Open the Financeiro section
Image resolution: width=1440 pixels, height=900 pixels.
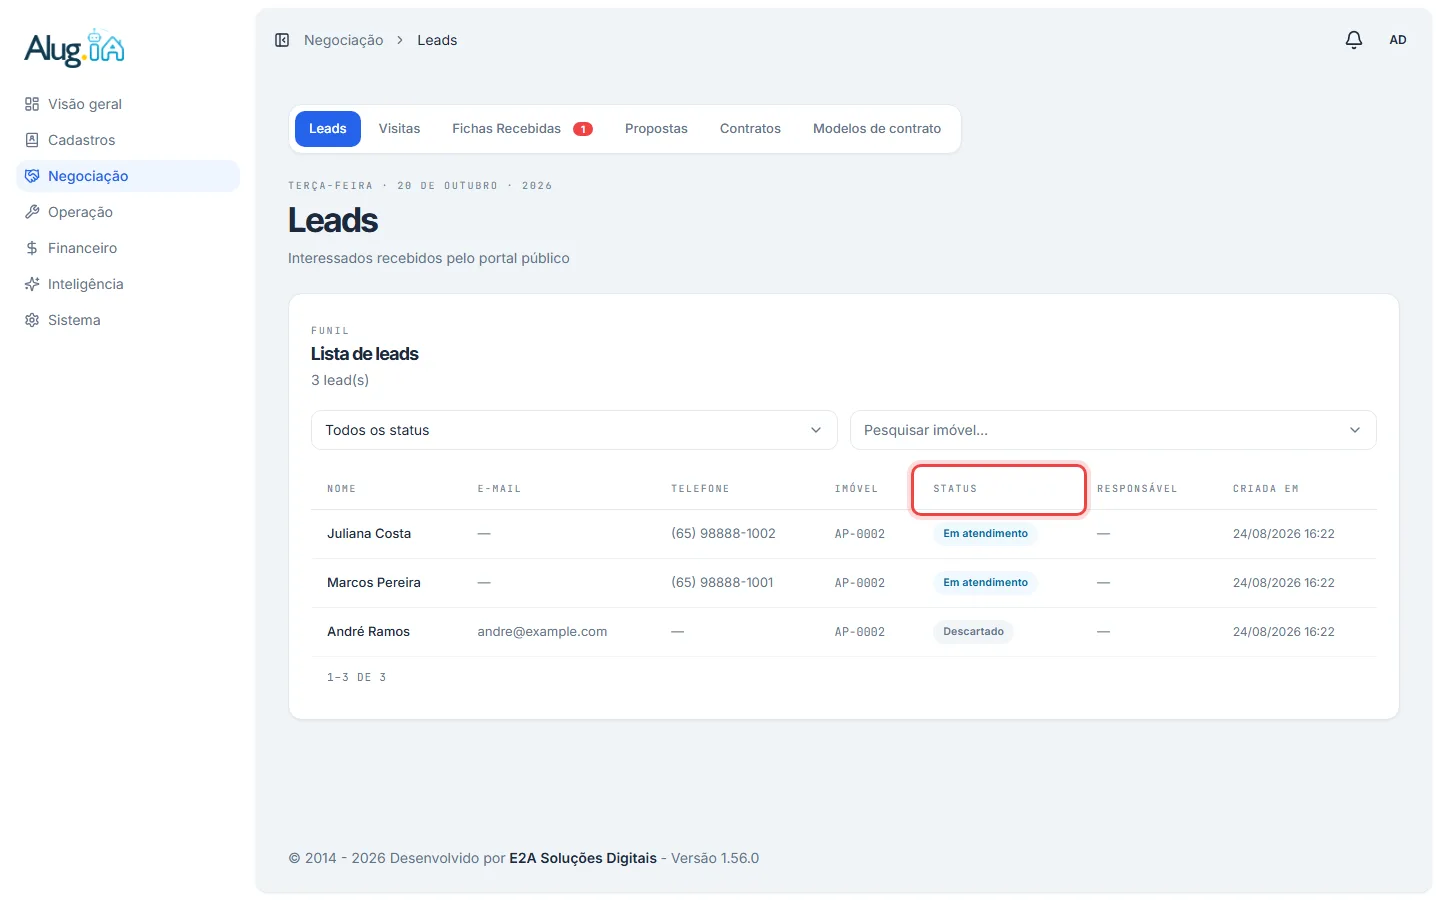click(128, 248)
